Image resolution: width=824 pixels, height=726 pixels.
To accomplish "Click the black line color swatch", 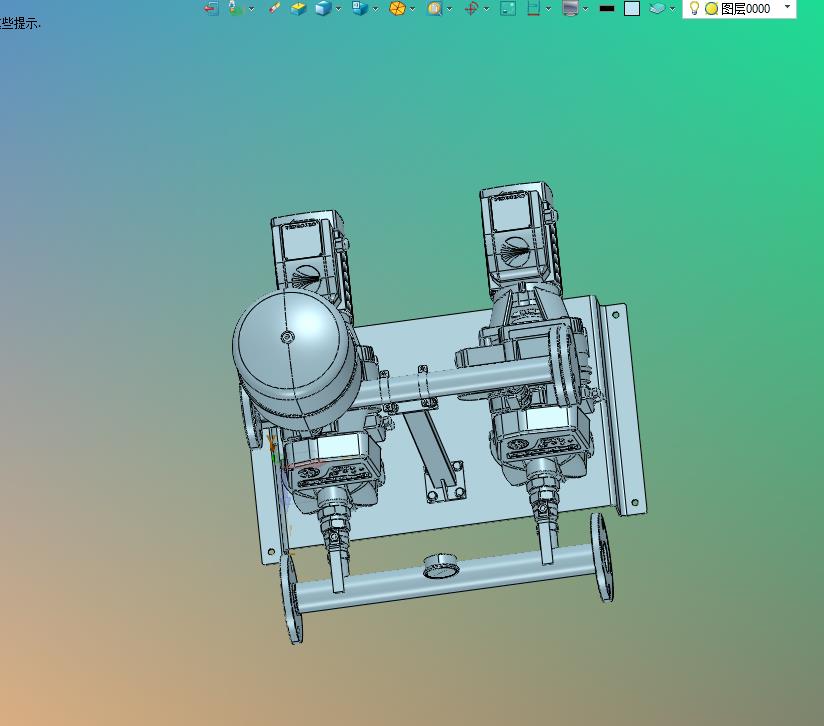I will click(x=607, y=8).
